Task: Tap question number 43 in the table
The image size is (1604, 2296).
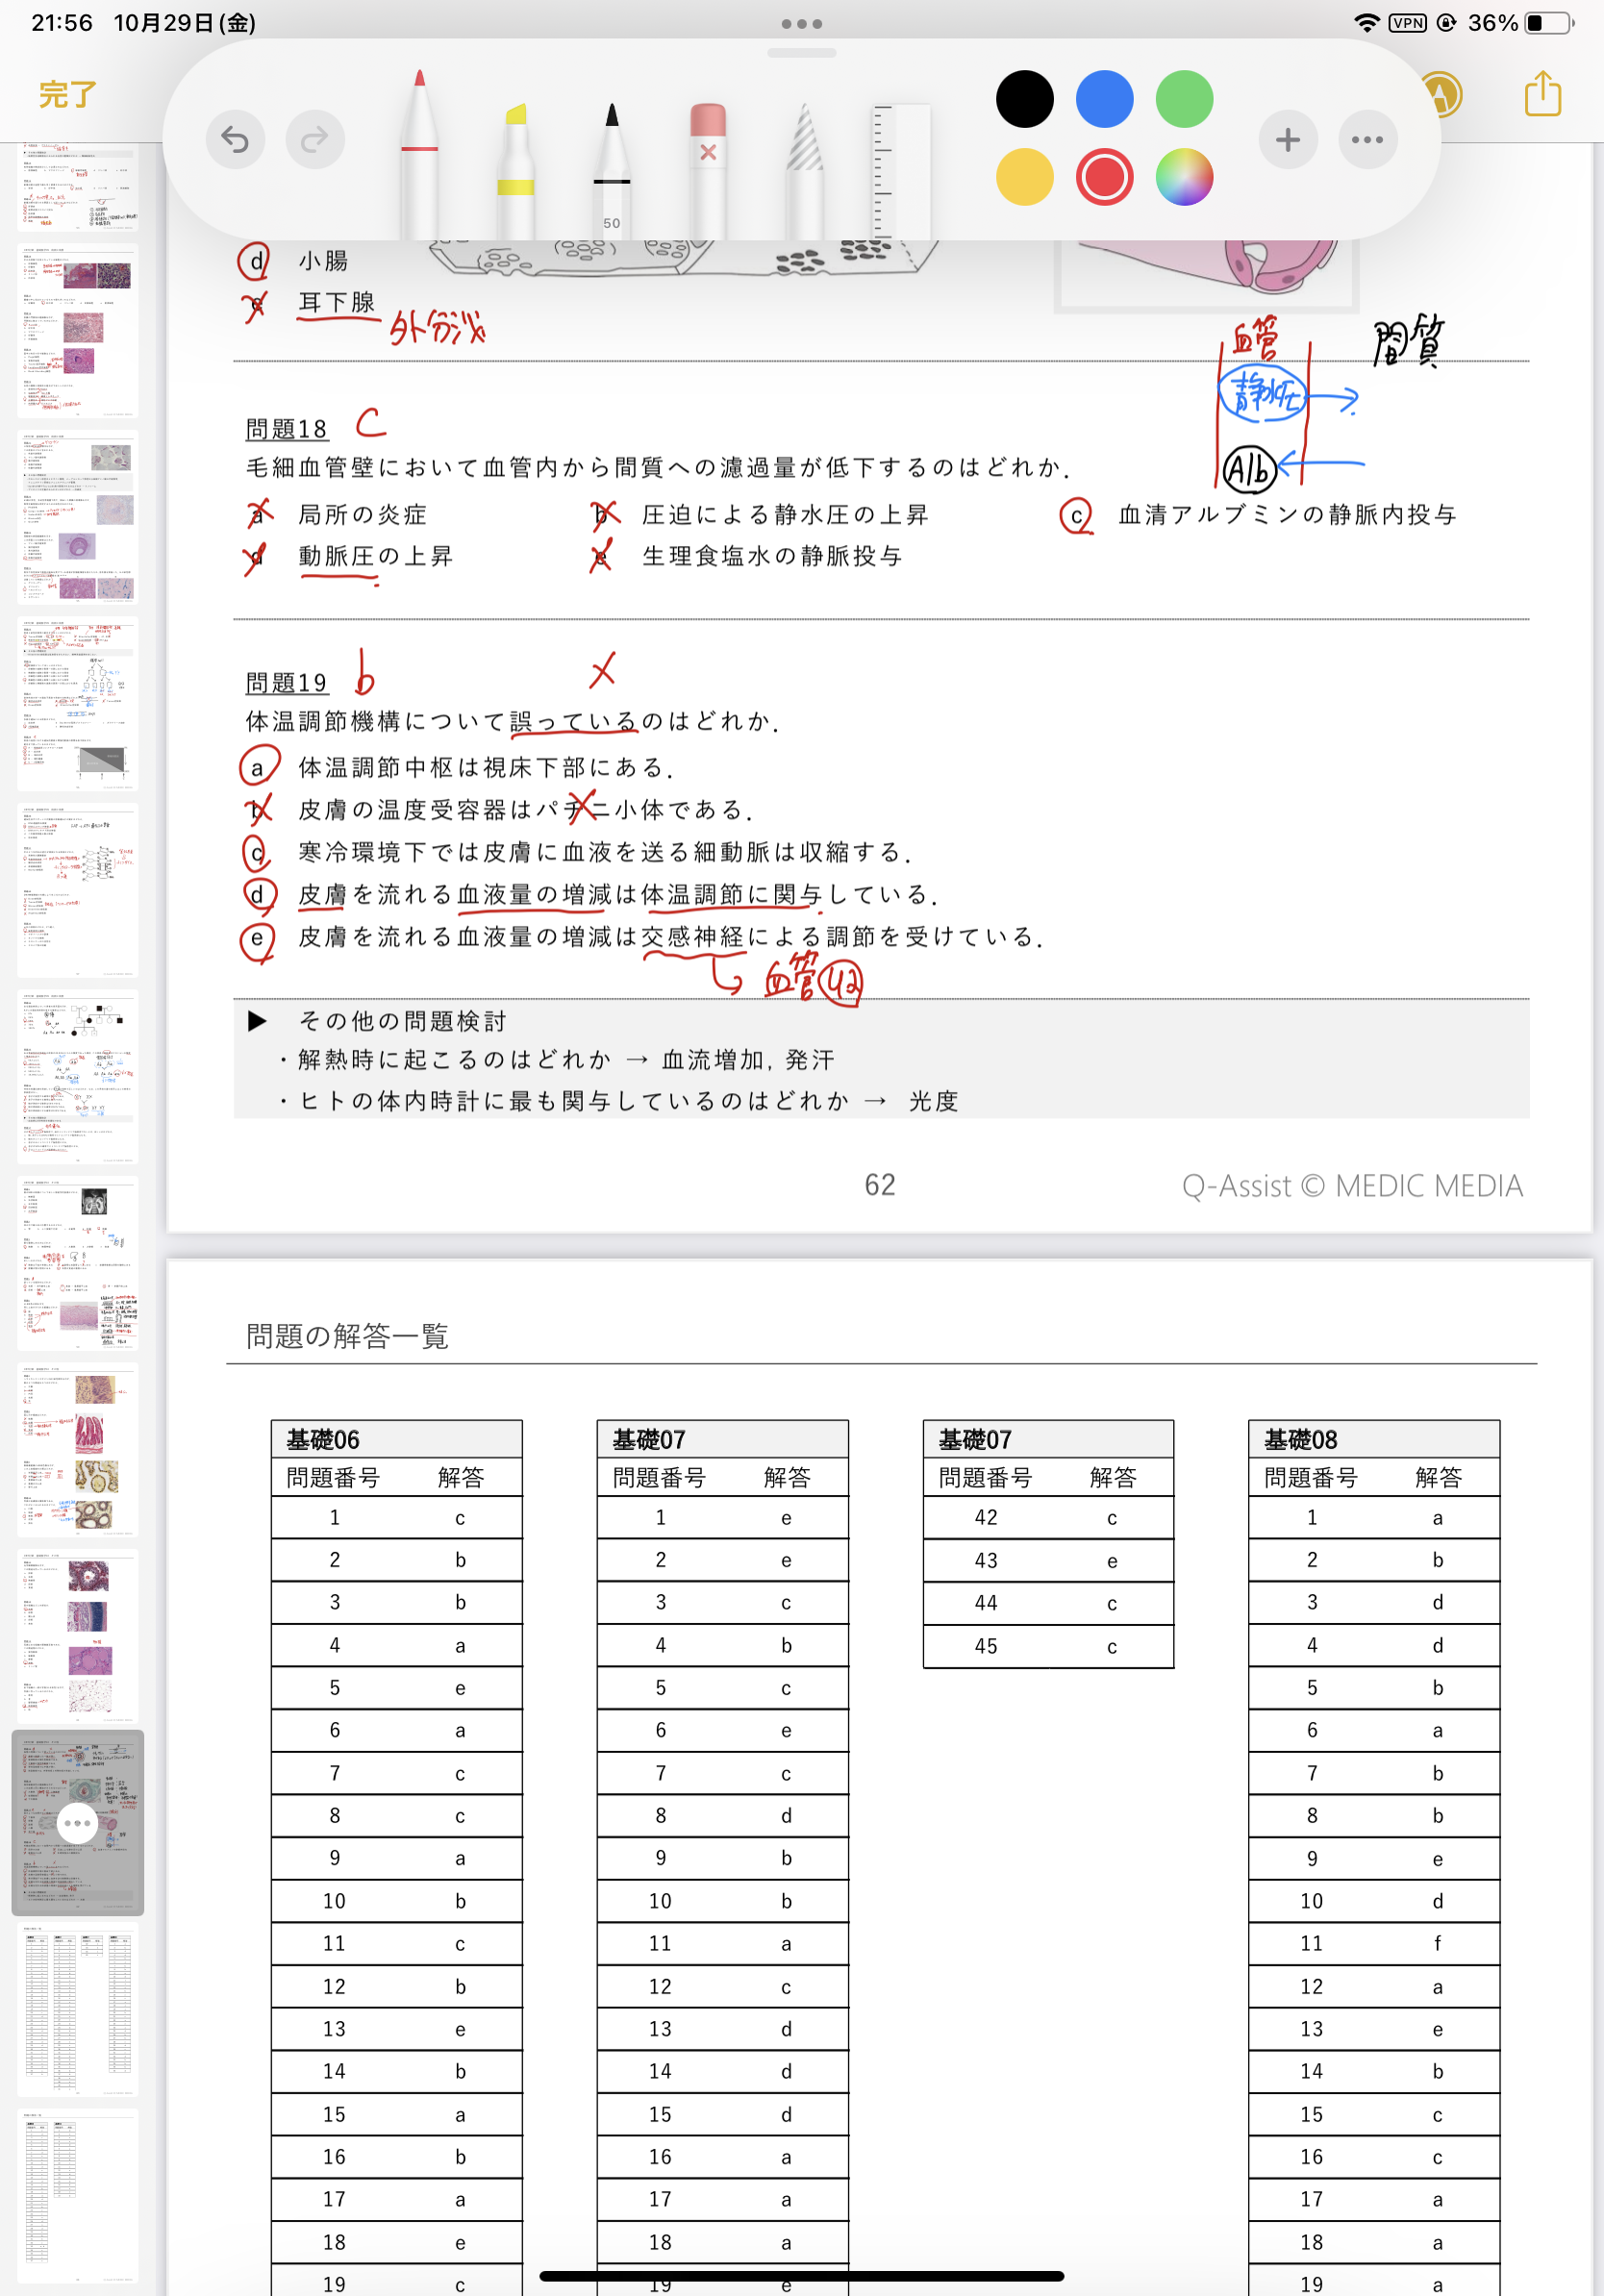Action: pos(986,1560)
